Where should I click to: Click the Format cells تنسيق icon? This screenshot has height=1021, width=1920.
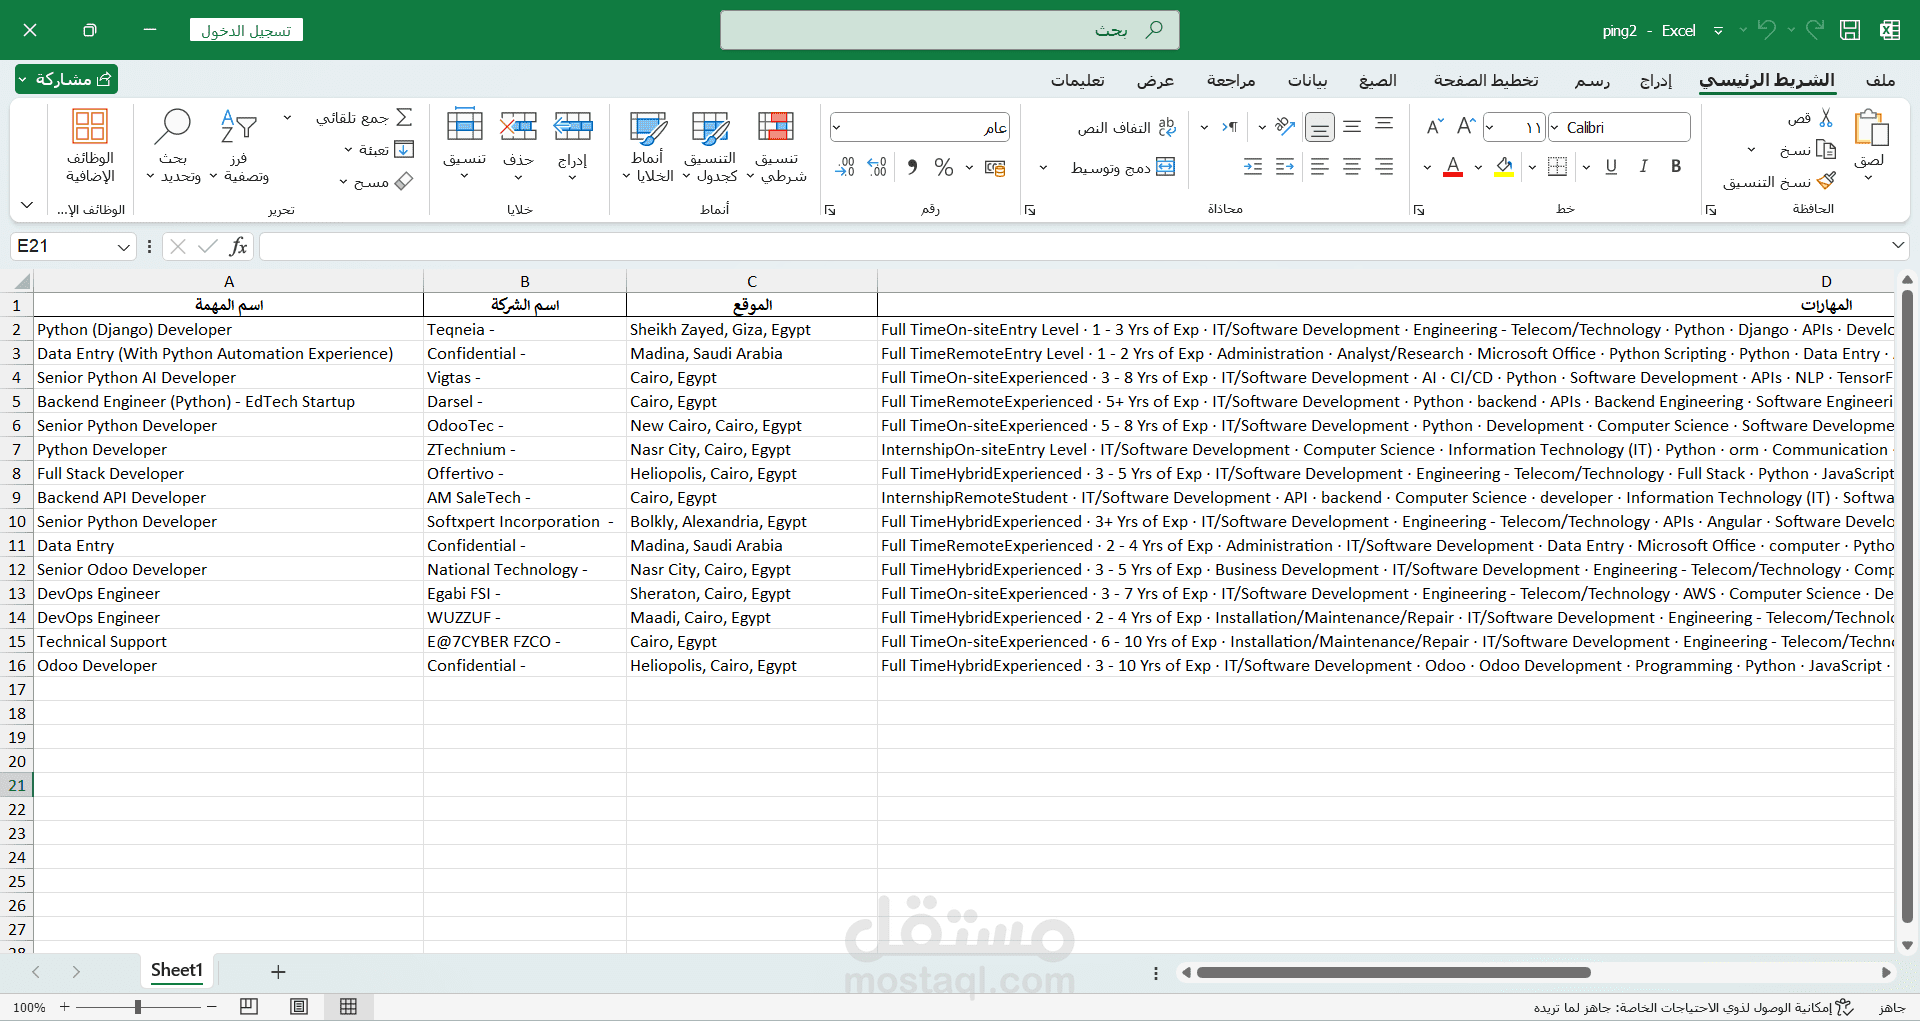click(x=464, y=126)
